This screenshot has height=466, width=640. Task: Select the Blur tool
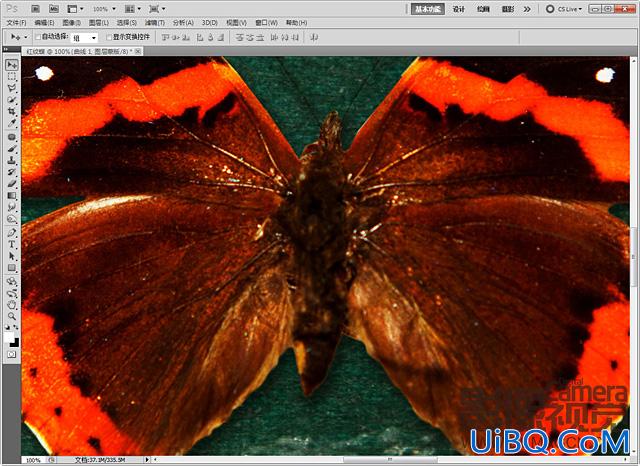click(x=12, y=208)
